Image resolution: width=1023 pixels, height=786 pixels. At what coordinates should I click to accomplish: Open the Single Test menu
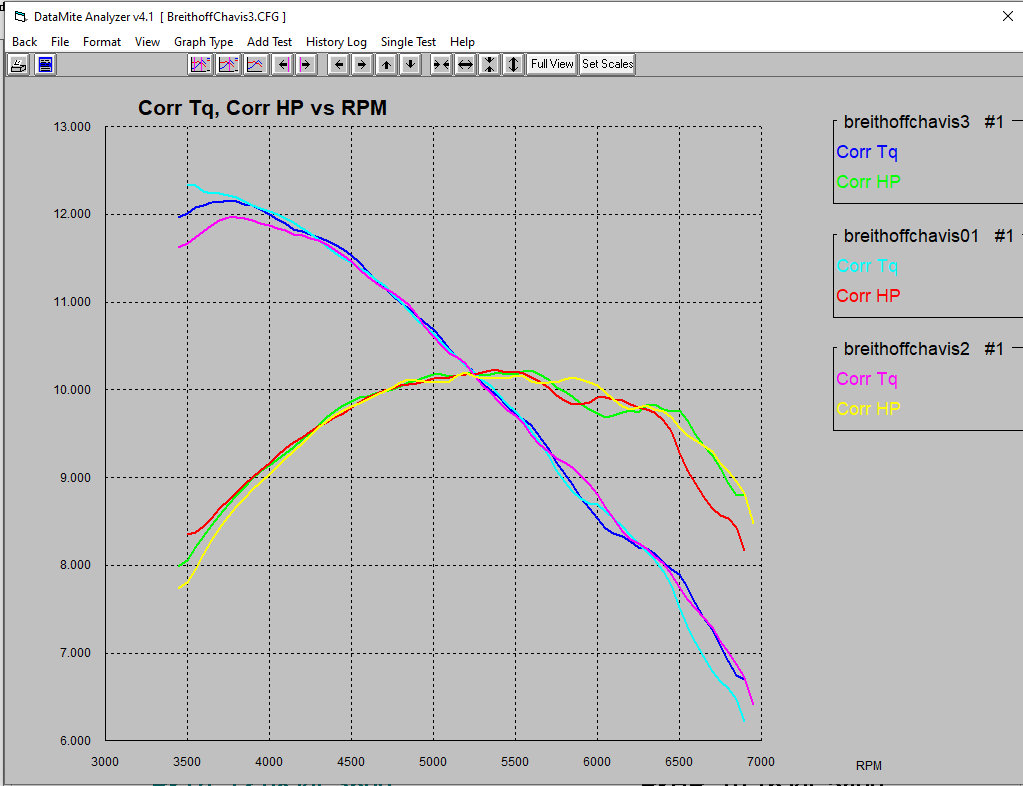pyautogui.click(x=408, y=42)
